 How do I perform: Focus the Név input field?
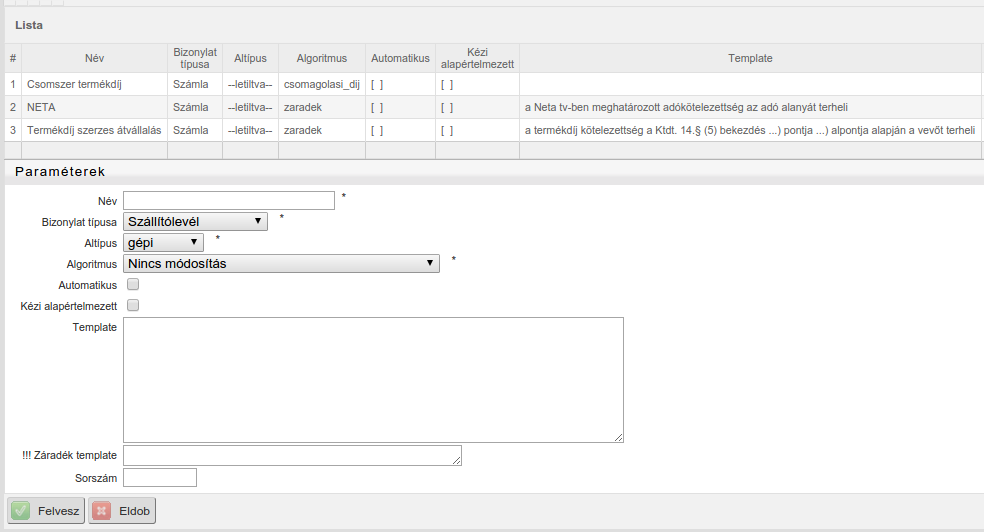click(229, 201)
